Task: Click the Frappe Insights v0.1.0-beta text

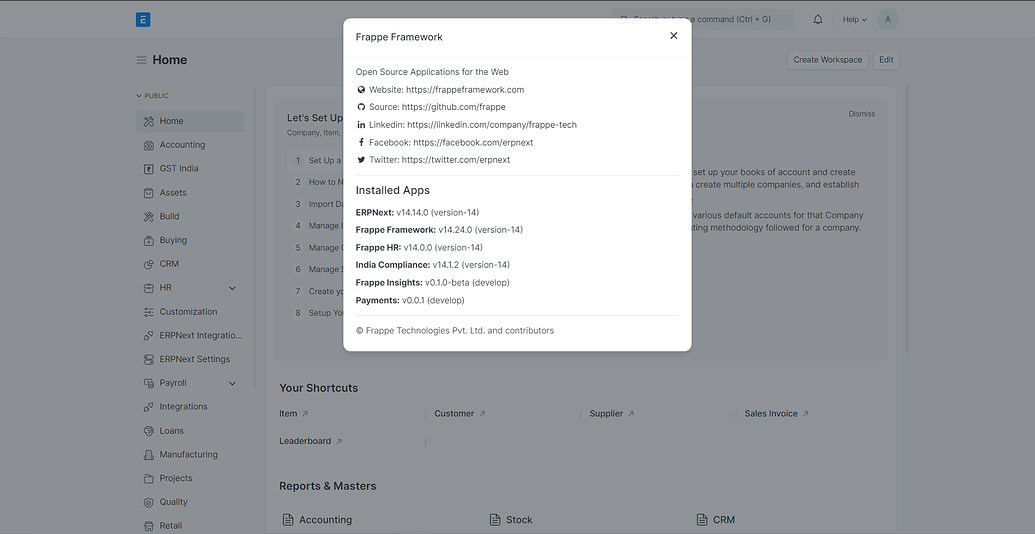Action: tap(467, 283)
